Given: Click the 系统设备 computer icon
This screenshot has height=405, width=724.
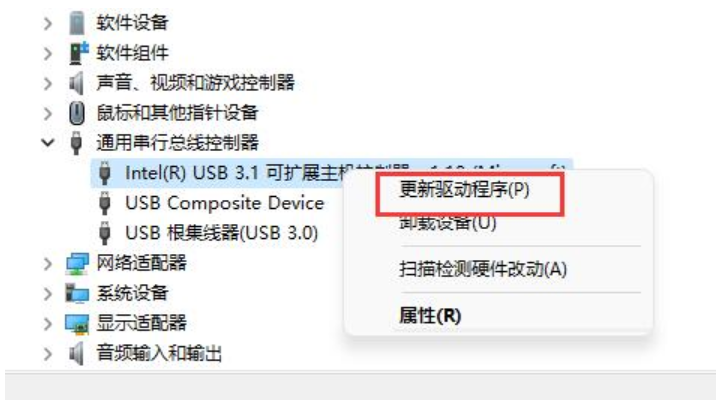Looking at the screenshot, I should [77, 294].
